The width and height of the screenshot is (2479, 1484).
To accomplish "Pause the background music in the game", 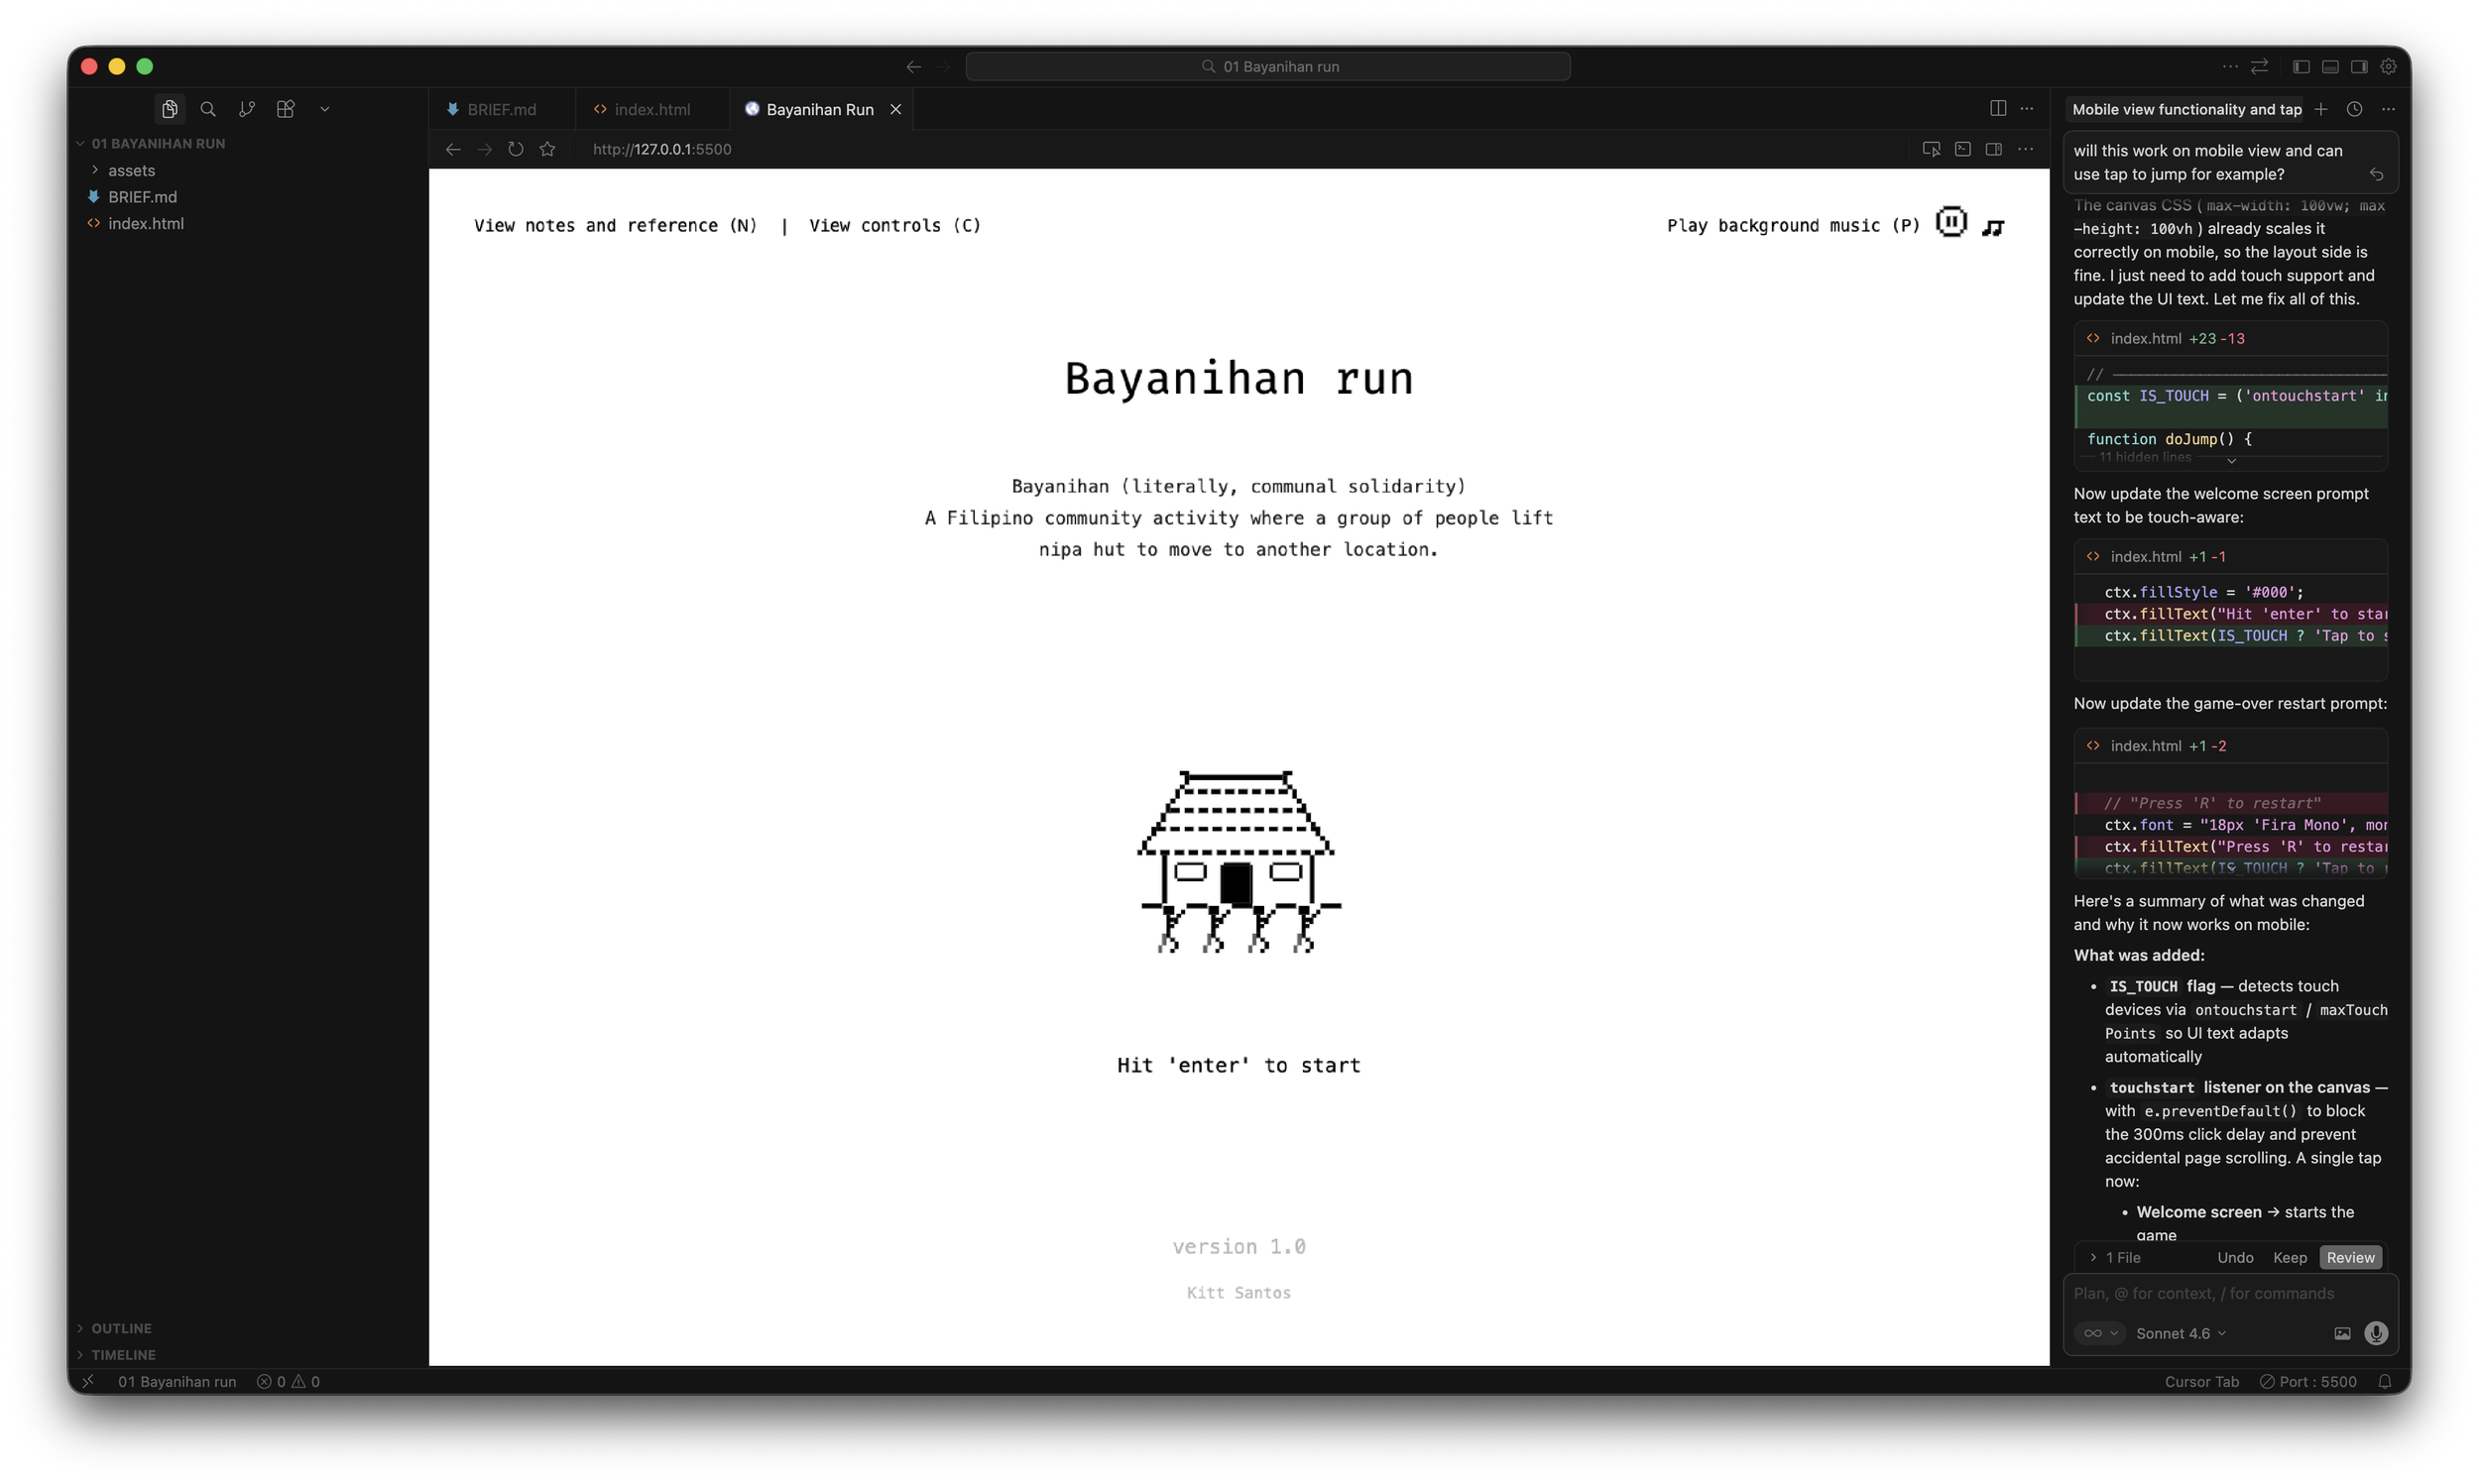I will (1951, 222).
